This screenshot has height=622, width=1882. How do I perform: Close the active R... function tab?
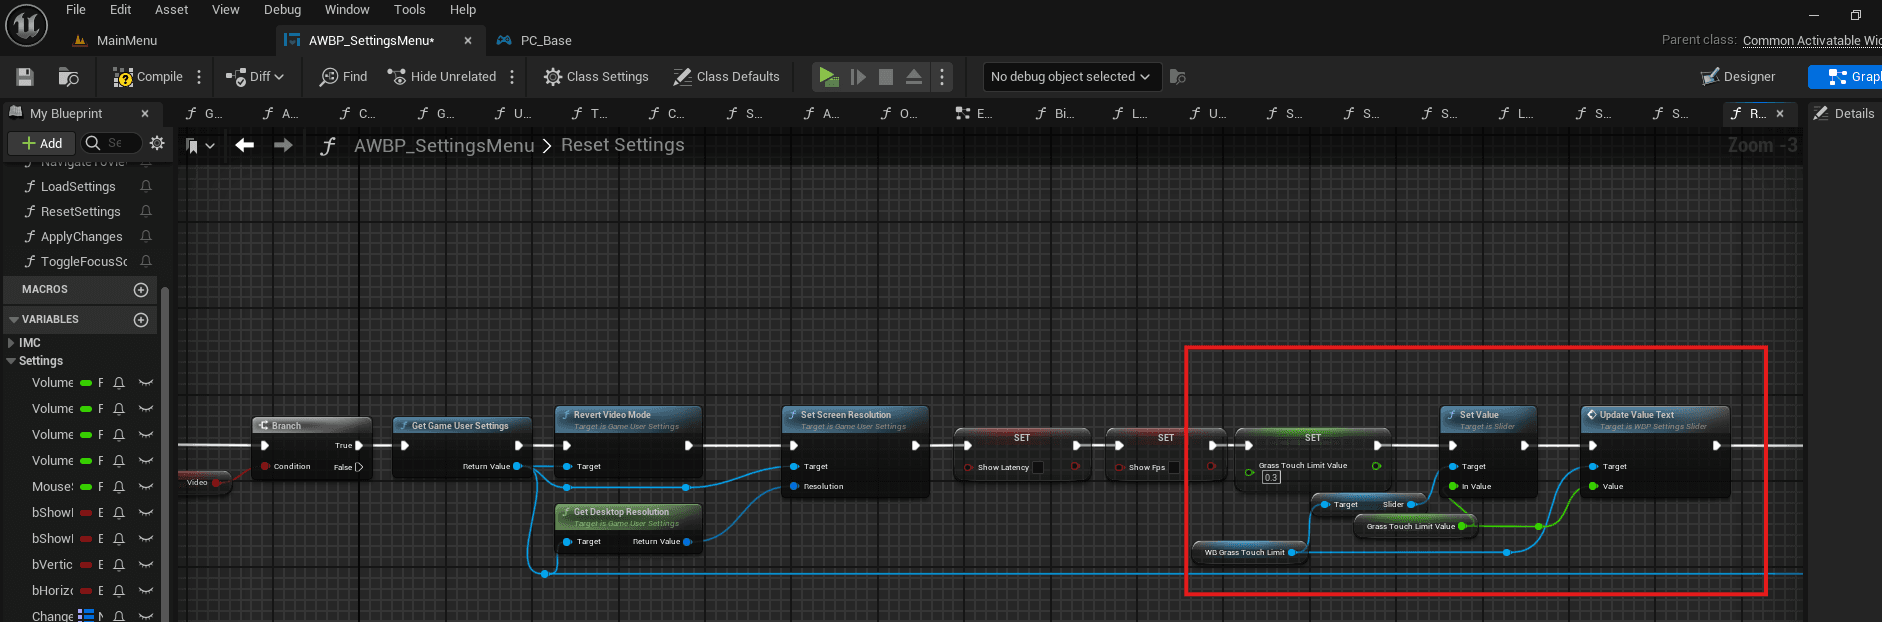(x=1780, y=114)
